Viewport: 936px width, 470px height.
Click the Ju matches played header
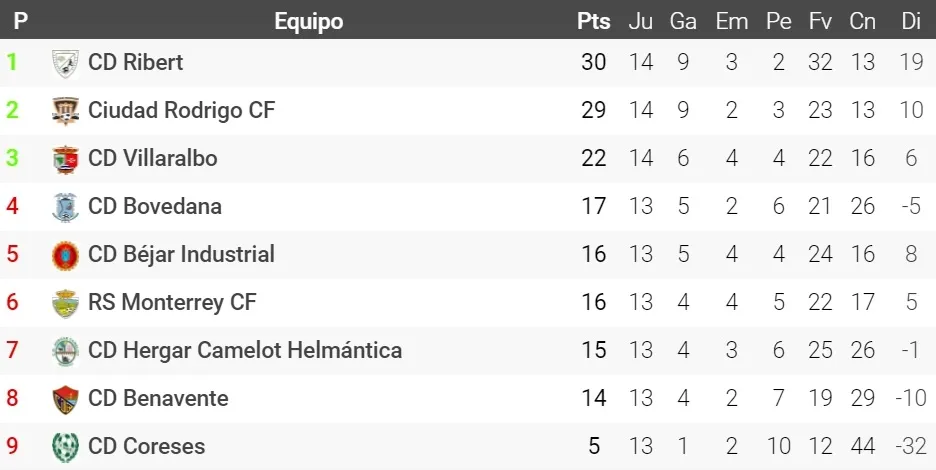click(x=640, y=21)
